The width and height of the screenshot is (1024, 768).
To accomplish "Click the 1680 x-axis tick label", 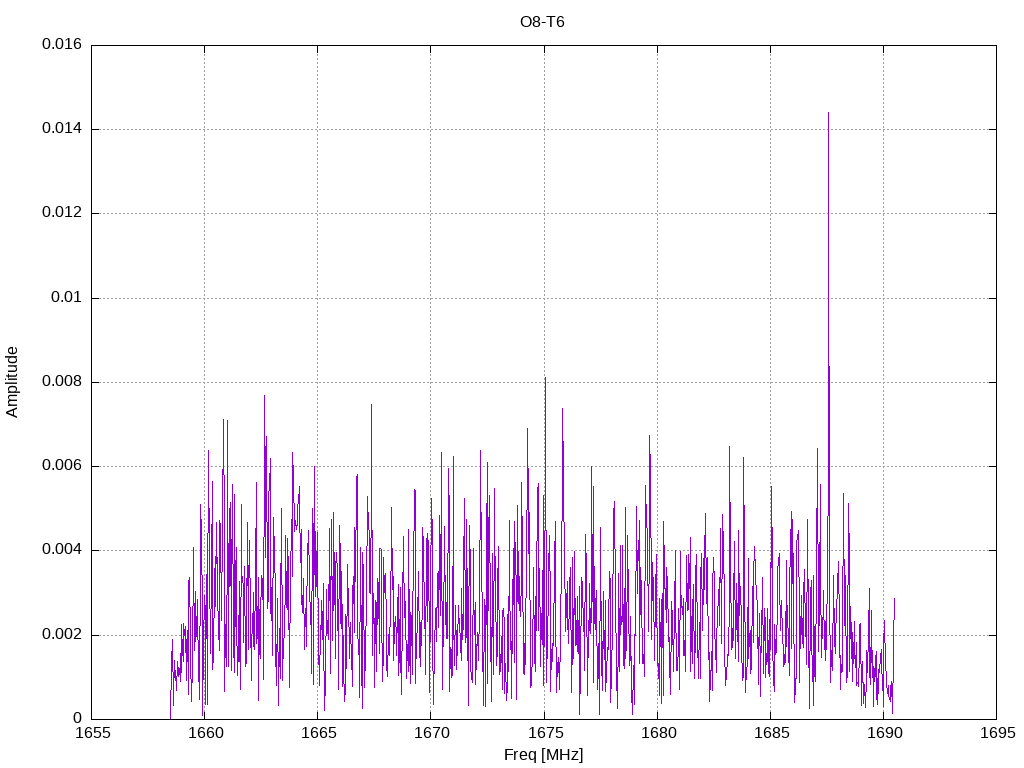I will click(658, 733).
